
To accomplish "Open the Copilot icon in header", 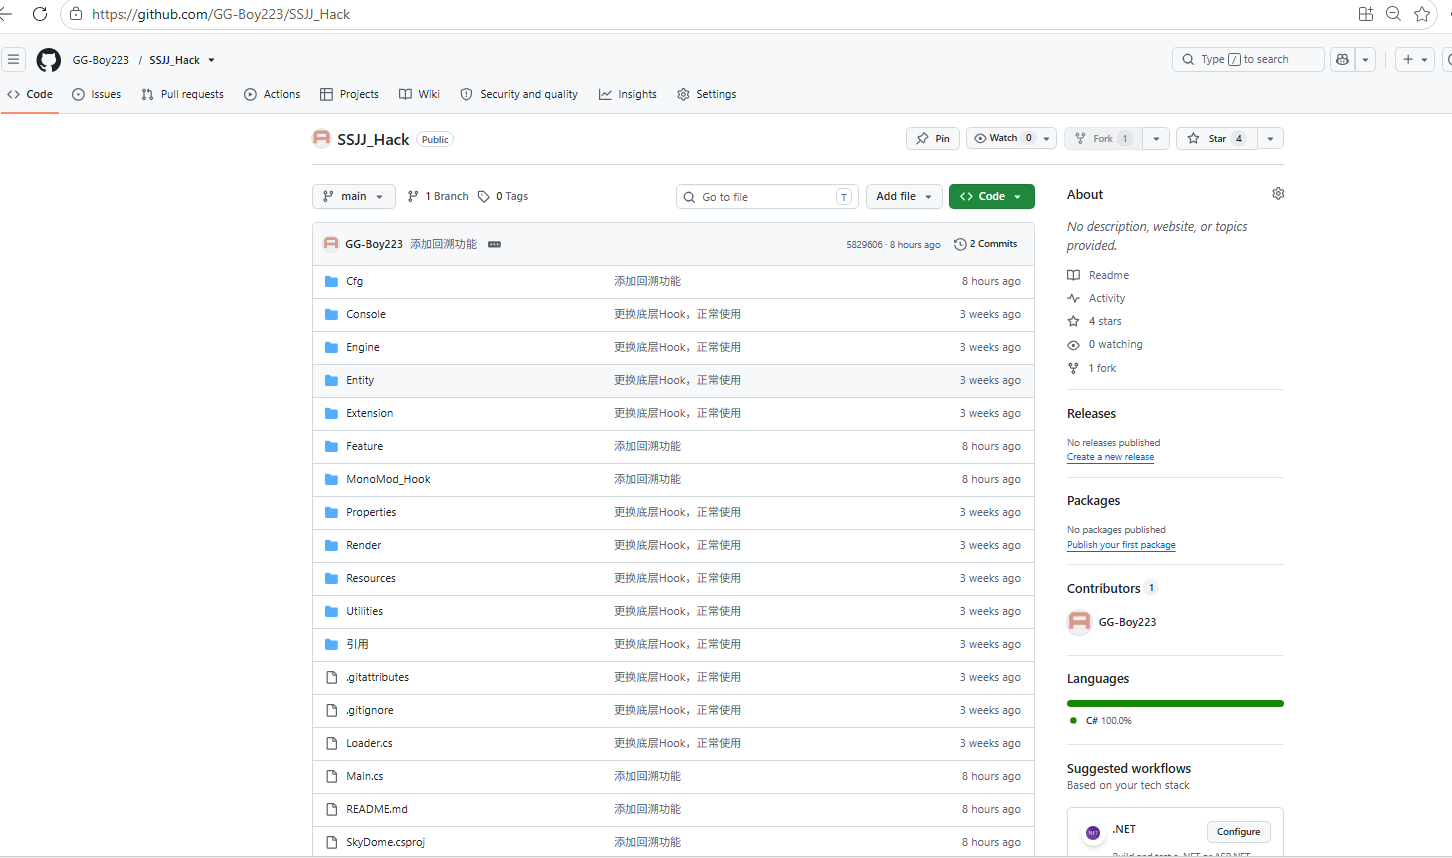I will point(1342,60).
